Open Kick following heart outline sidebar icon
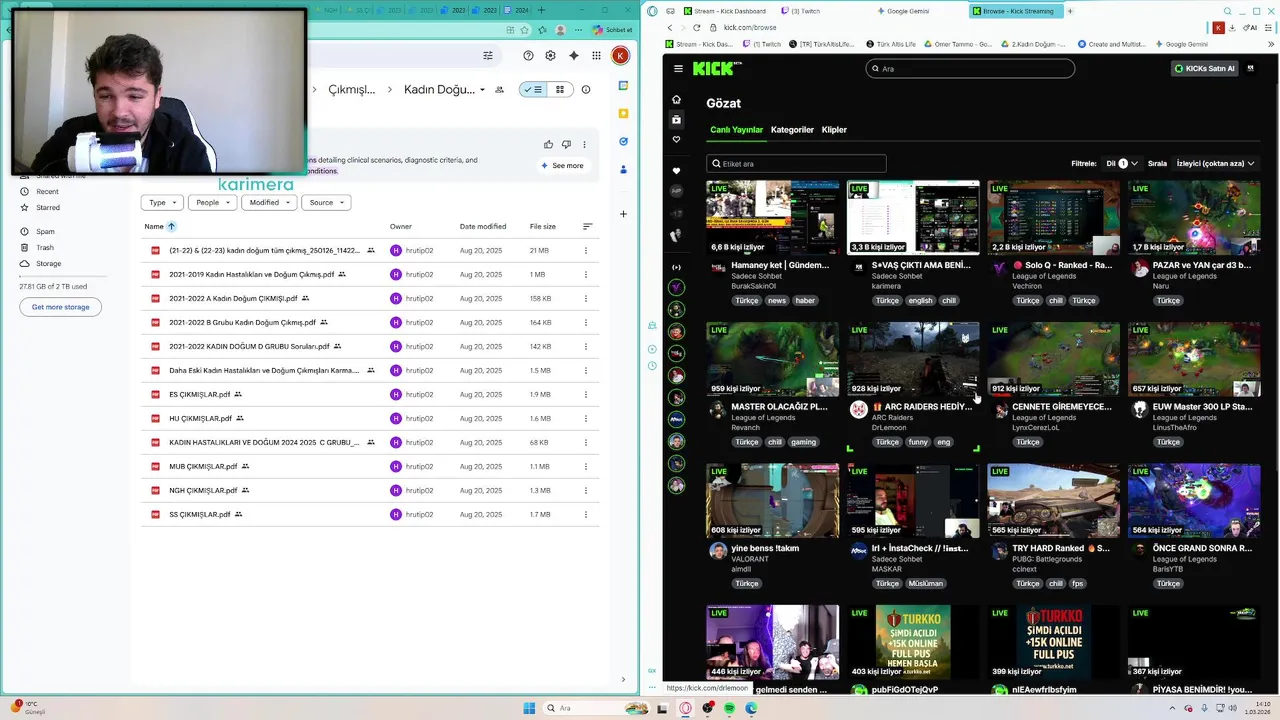Image resolution: width=1280 pixels, height=720 pixels. click(x=676, y=139)
